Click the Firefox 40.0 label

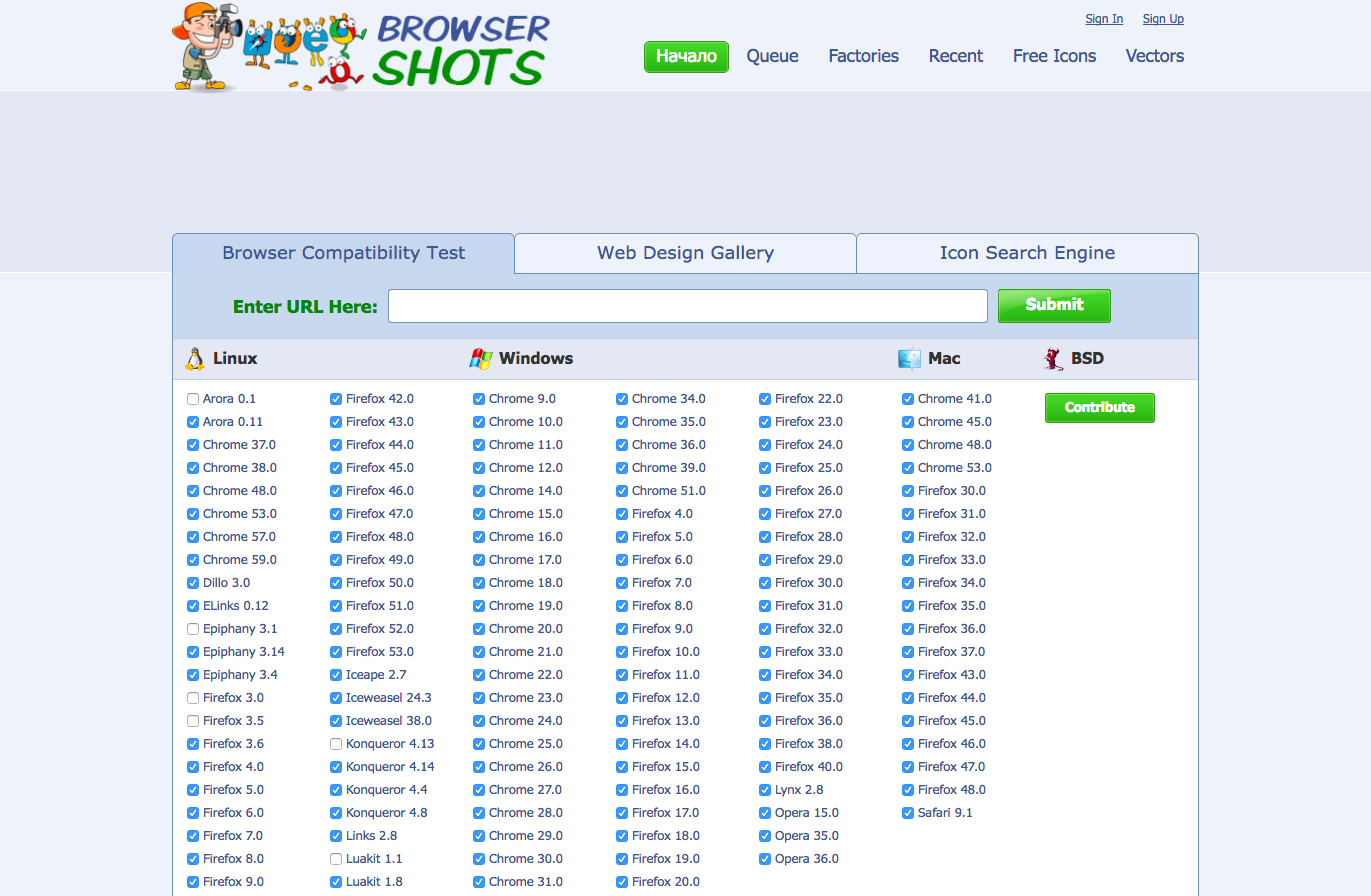click(x=809, y=767)
